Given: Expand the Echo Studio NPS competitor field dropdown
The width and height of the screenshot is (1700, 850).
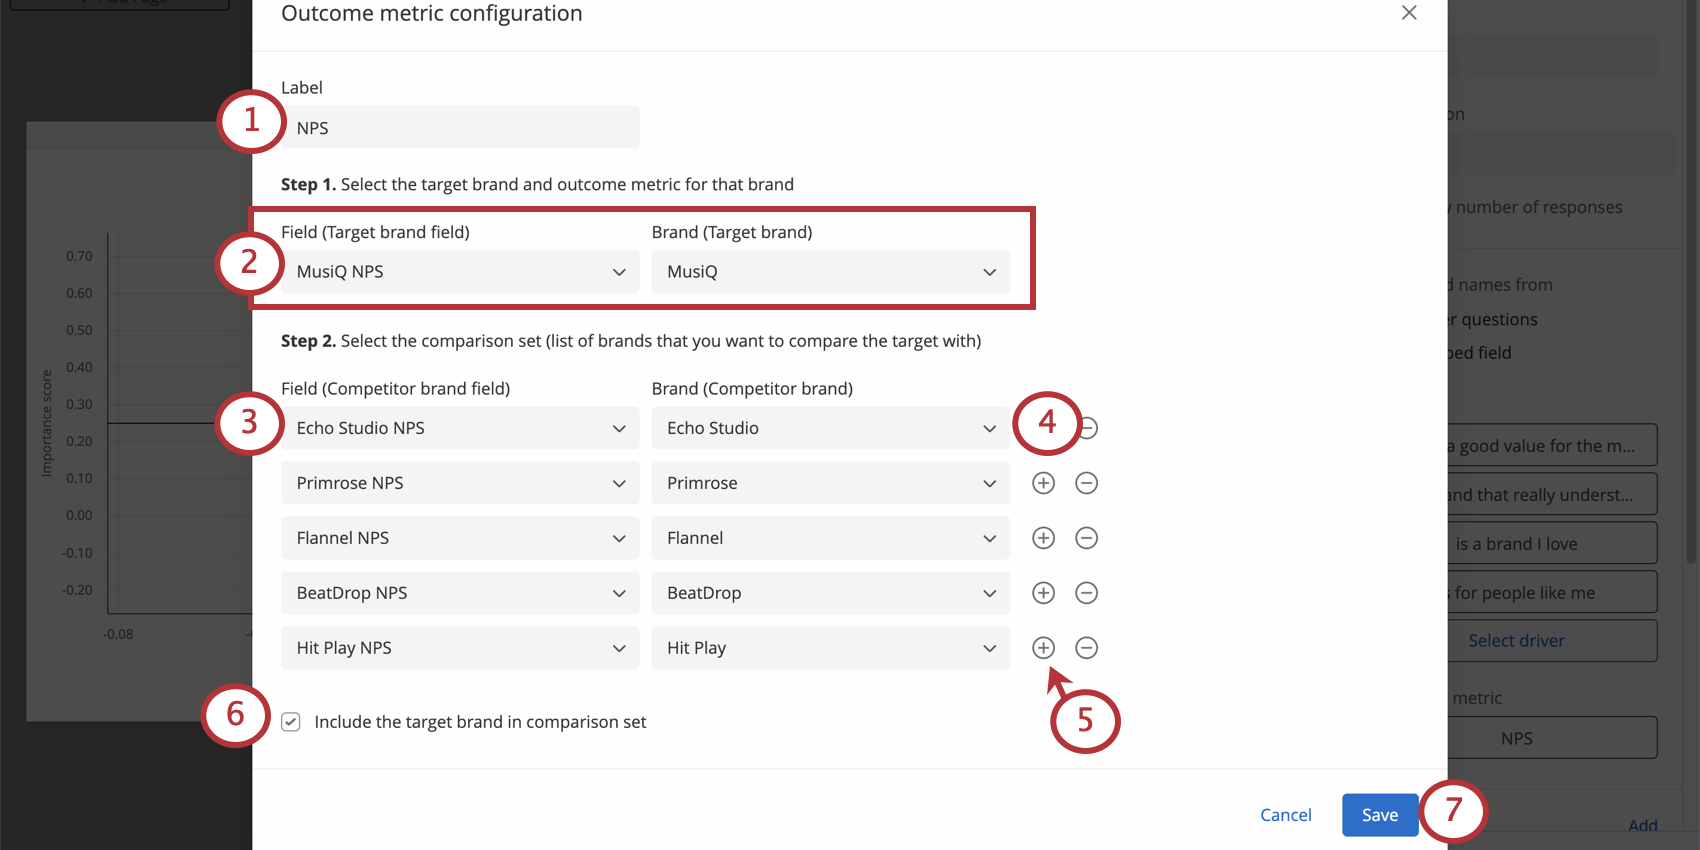Looking at the screenshot, I should pyautogui.click(x=459, y=427).
